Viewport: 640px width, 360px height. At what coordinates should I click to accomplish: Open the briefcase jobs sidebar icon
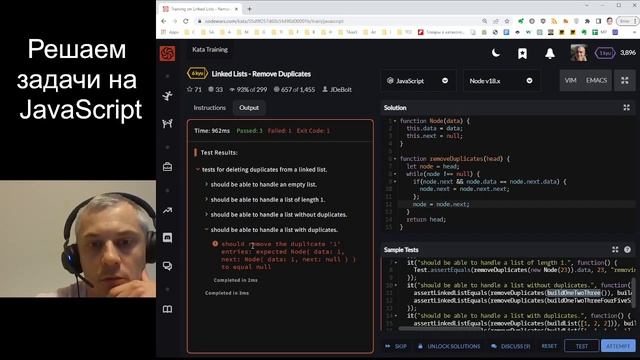point(167,167)
